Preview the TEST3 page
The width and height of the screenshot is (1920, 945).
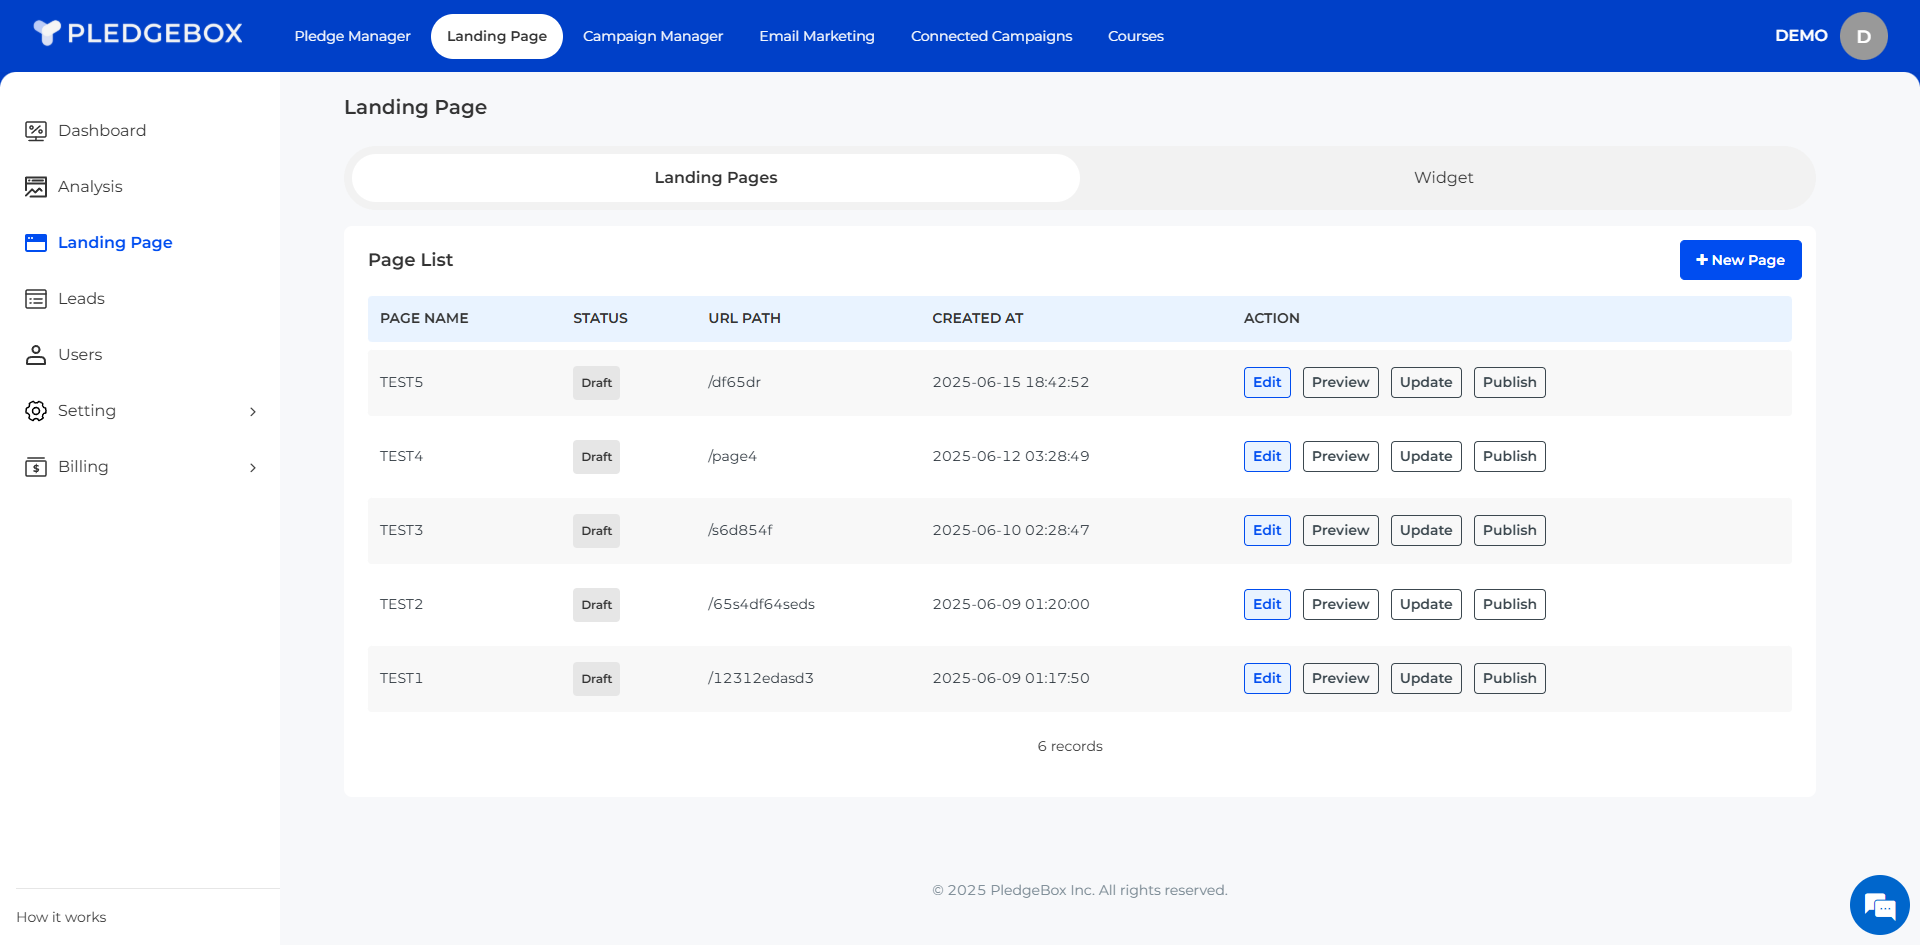pos(1341,530)
